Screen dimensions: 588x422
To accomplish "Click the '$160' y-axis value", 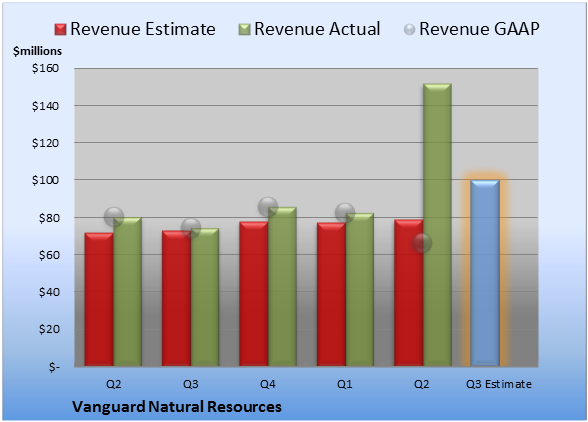I will pyautogui.click(x=45, y=68).
